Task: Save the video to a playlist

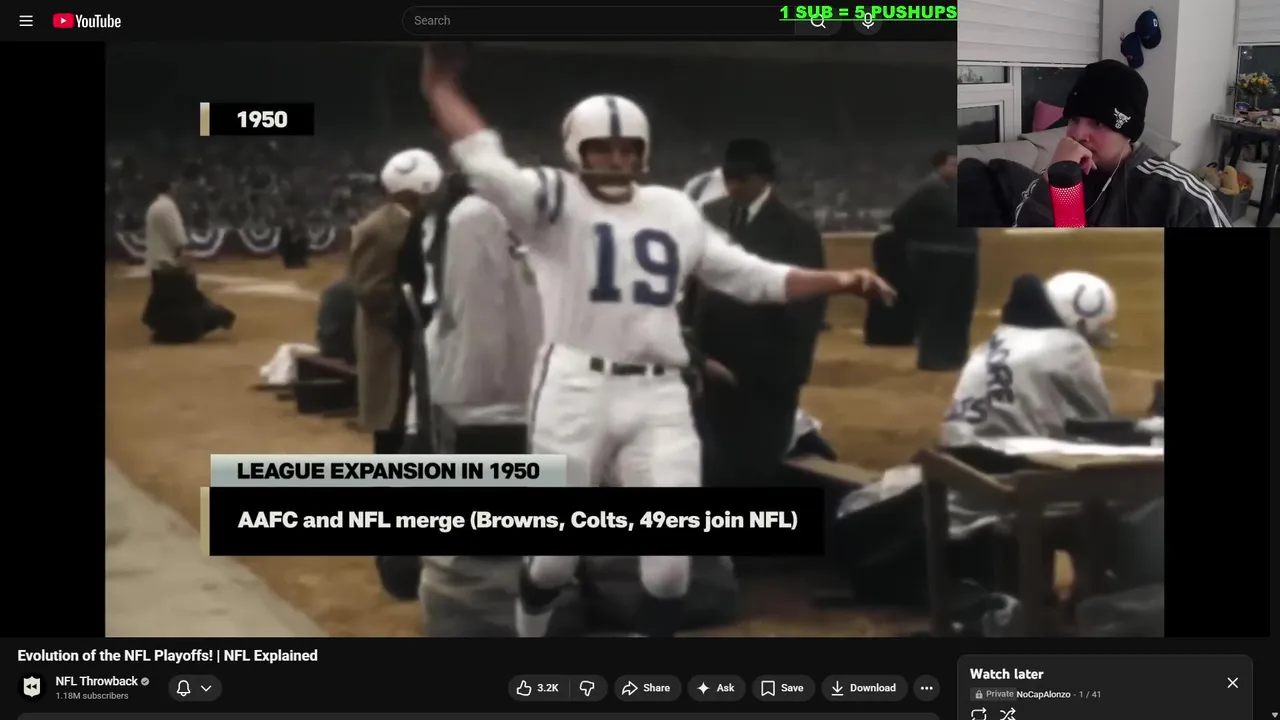Action: (x=782, y=688)
